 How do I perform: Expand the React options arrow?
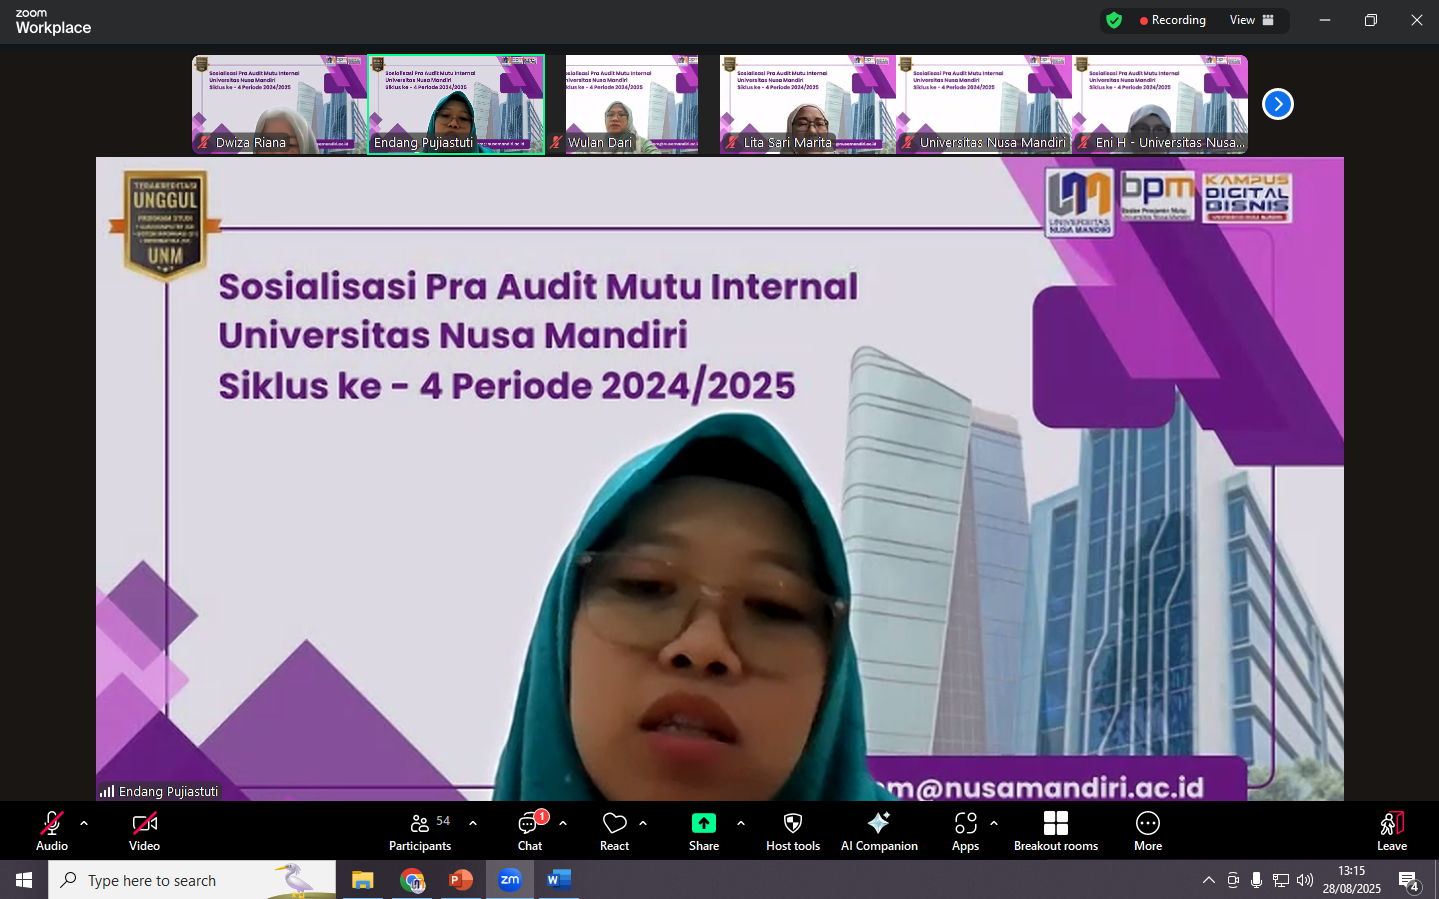click(x=643, y=823)
